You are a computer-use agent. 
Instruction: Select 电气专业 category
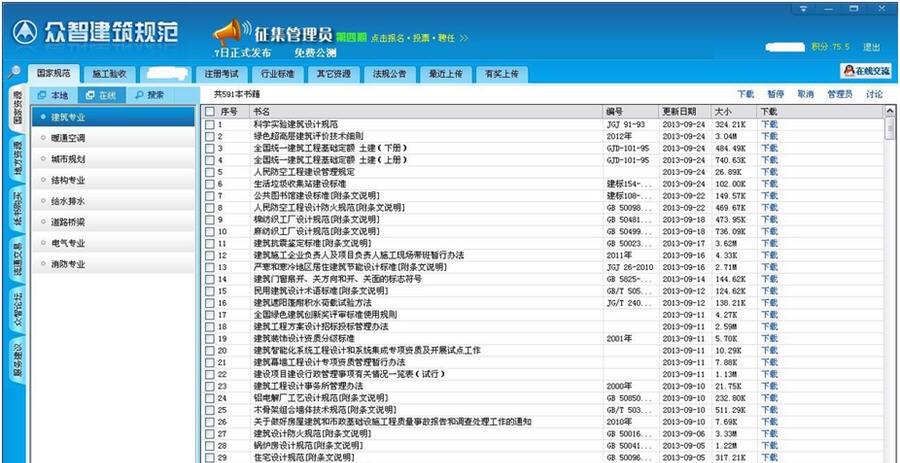(113, 243)
